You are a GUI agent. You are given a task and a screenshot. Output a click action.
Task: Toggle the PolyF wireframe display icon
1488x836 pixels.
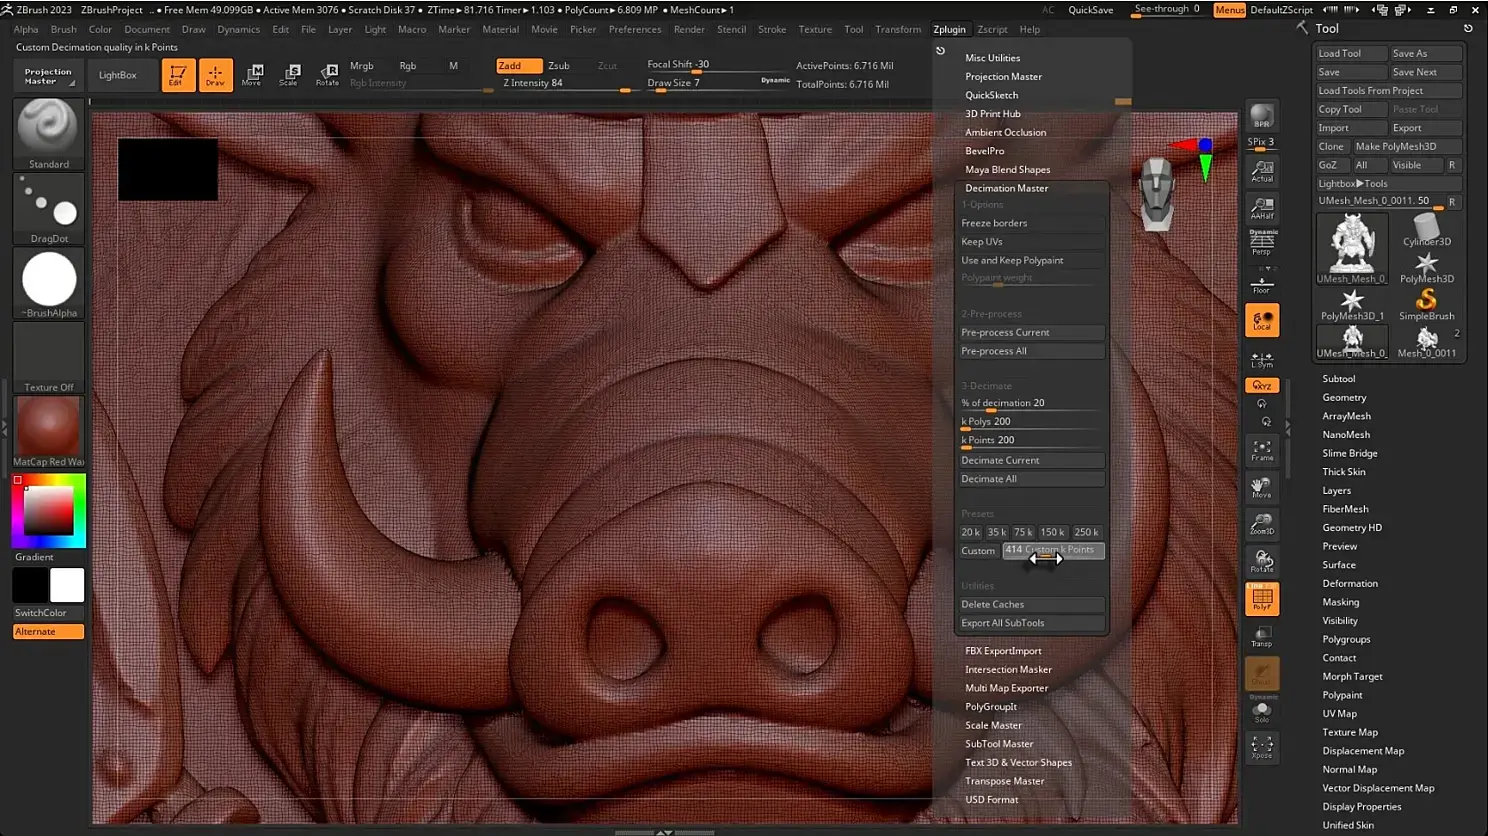tap(1262, 599)
